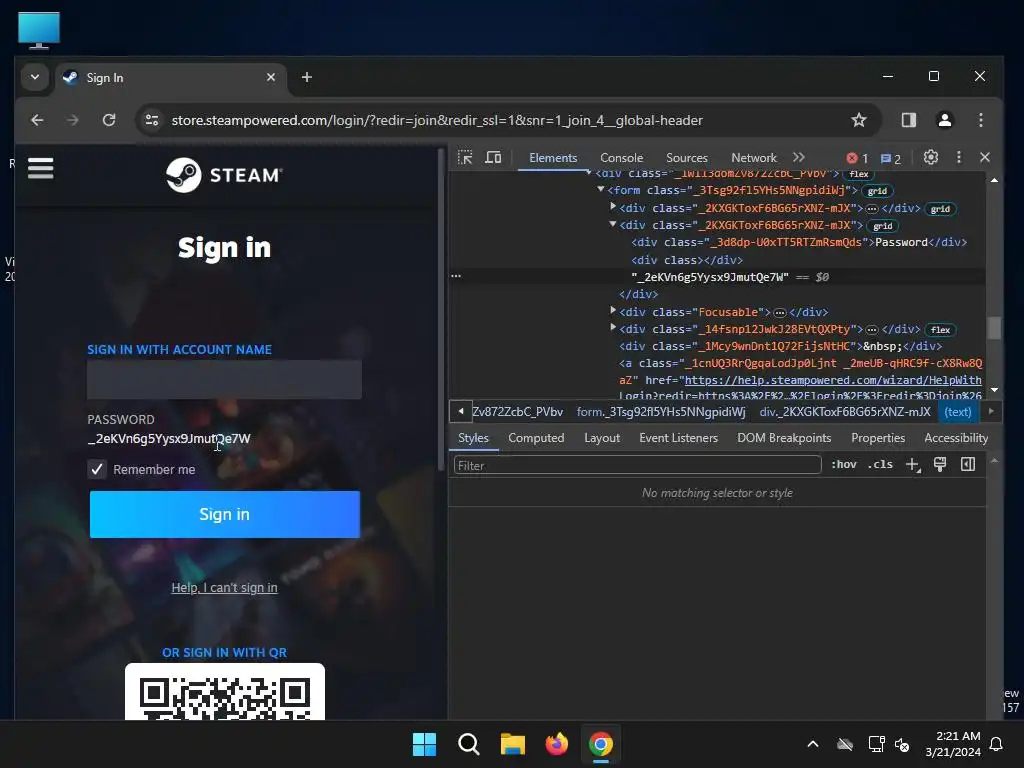Reload the Steam login page

[109, 120]
